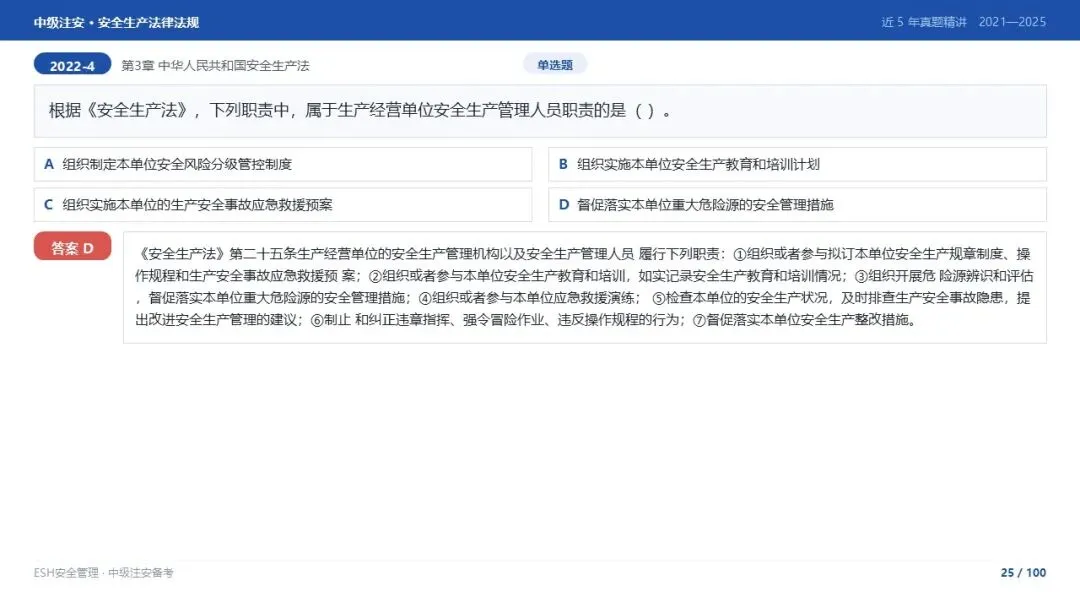Click chapter label 第3章 中华人民共和国安全生产法

pyautogui.click(x=216, y=65)
